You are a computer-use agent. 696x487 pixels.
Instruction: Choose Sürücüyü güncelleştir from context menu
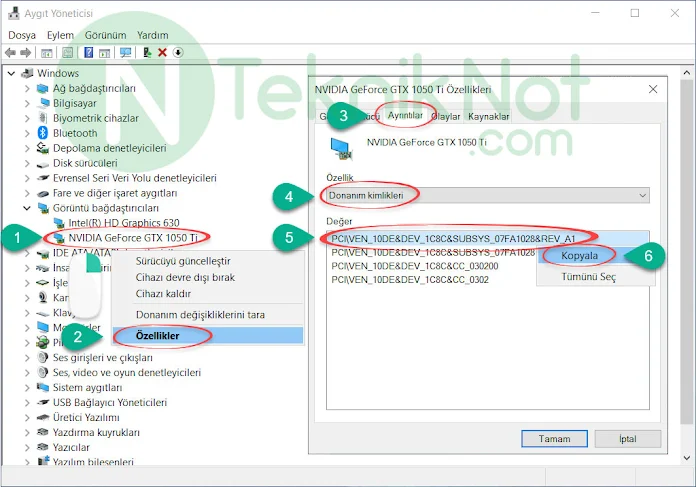[208, 261]
